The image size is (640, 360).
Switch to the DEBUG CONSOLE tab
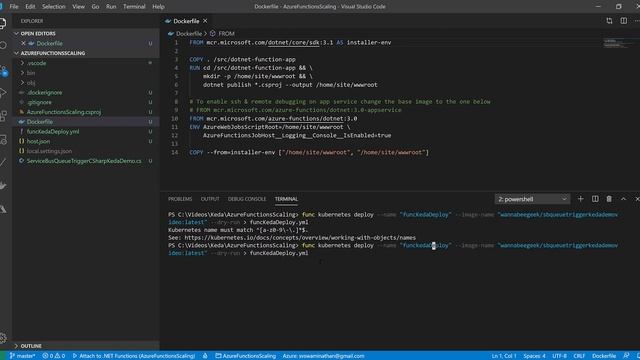click(x=247, y=199)
